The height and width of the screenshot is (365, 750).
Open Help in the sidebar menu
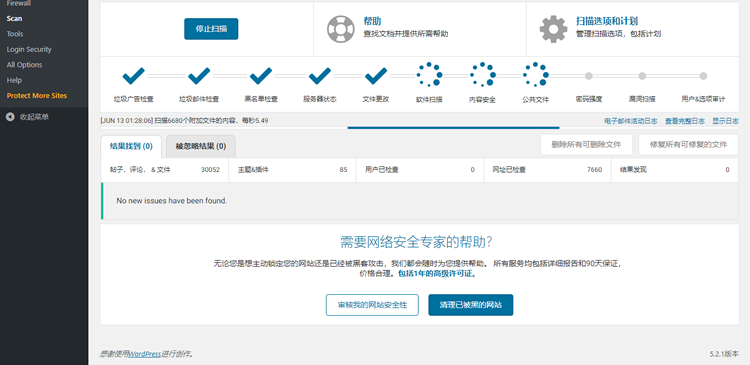(14, 80)
